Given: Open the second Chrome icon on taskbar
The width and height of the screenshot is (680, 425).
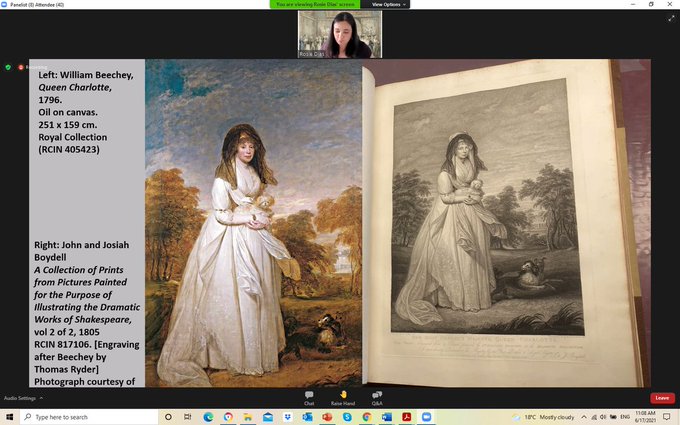Looking at the screenshot, I should tap(367, 417).
